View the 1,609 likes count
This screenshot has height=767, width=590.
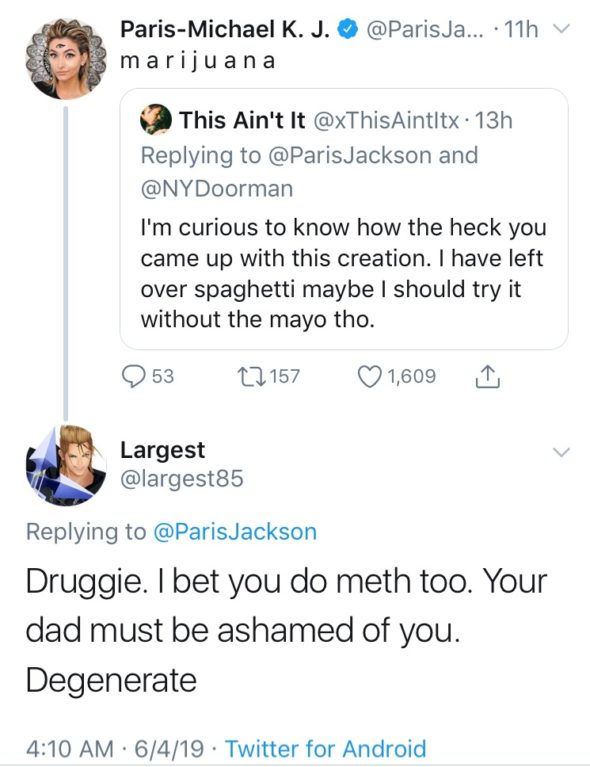point(411,376)
